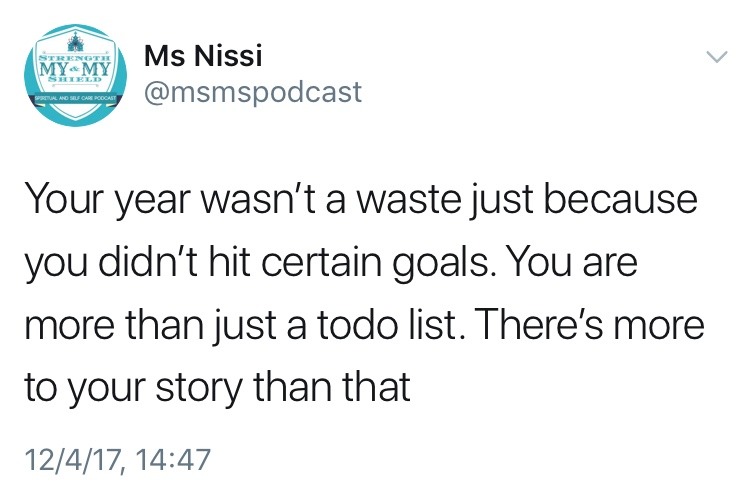Open the tweet options chevron menu
The height and width of the screenshot is (497, 750).
(714, 59)
